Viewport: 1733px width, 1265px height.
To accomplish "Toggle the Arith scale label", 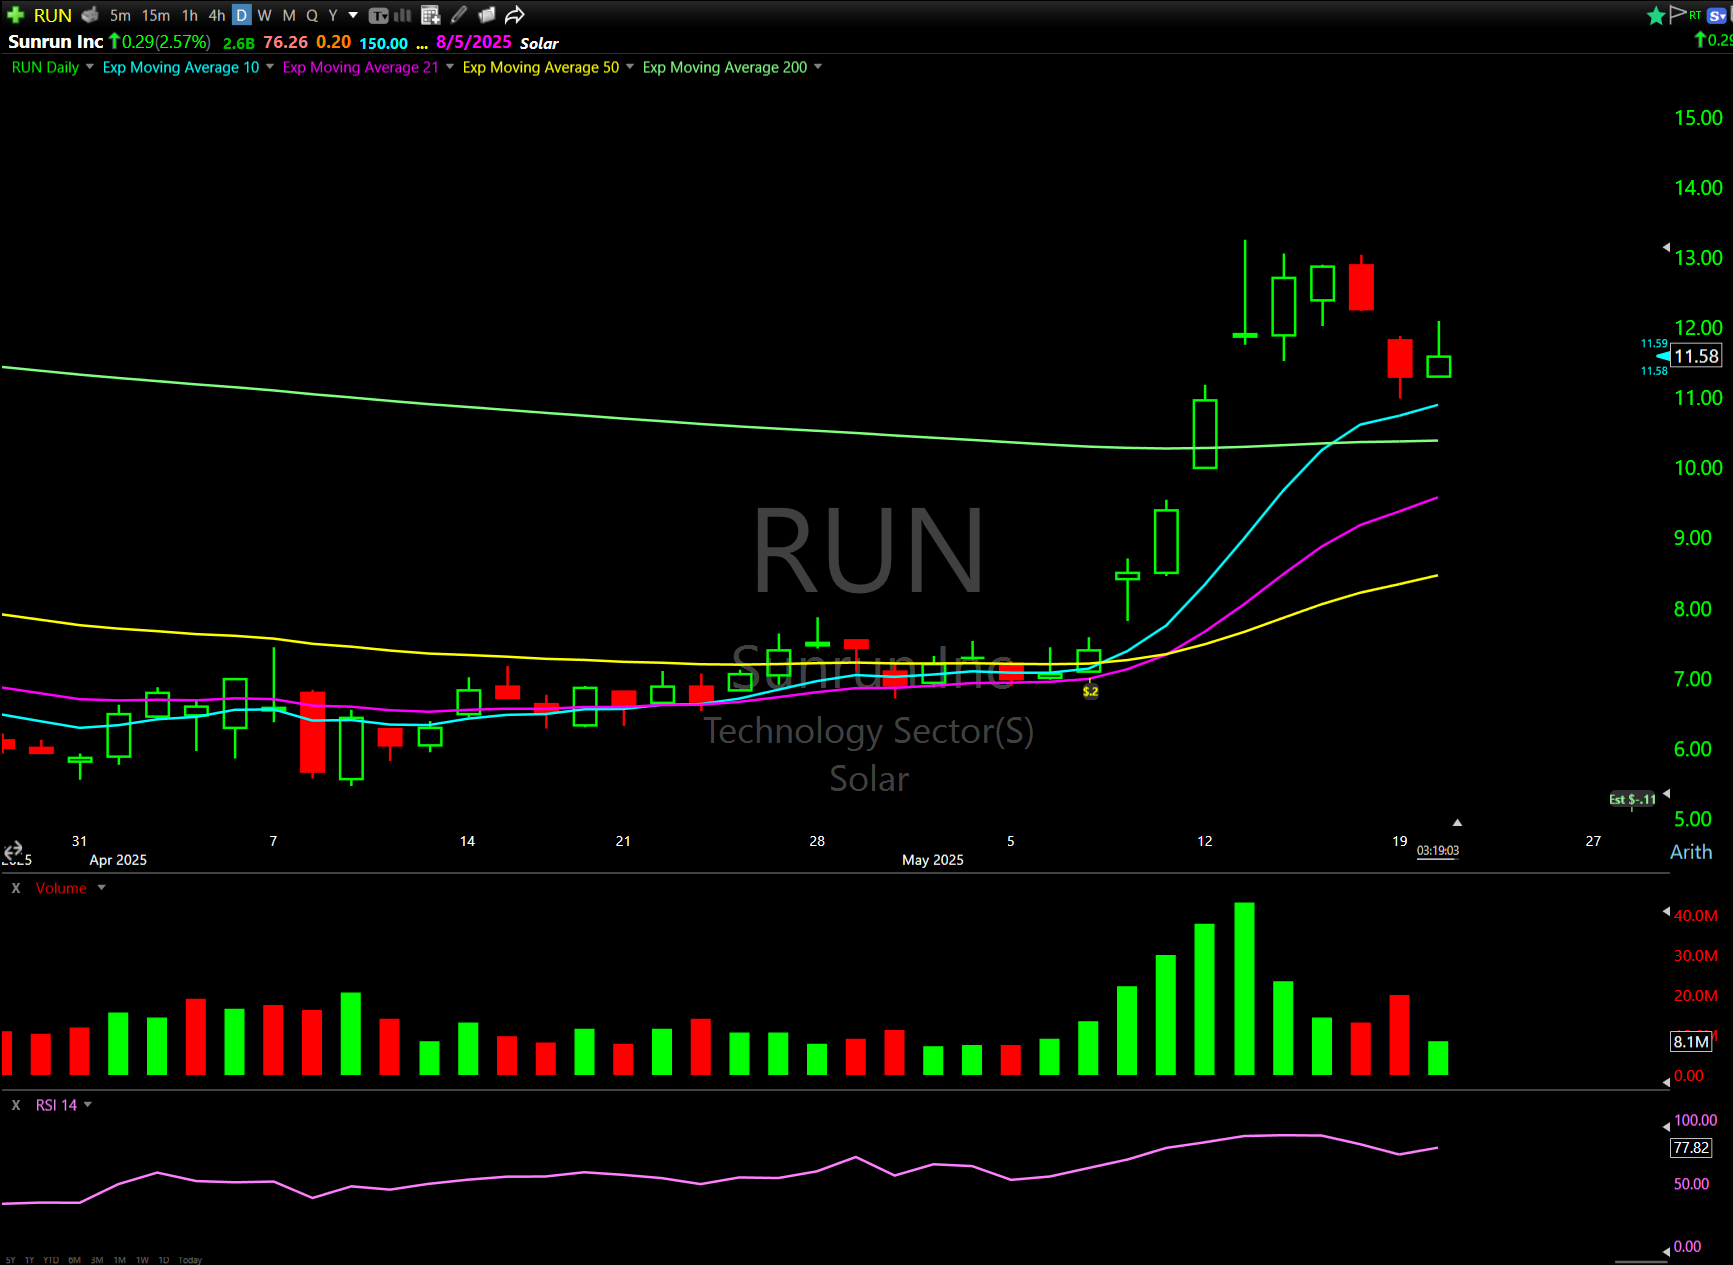I will [1691, 852].
